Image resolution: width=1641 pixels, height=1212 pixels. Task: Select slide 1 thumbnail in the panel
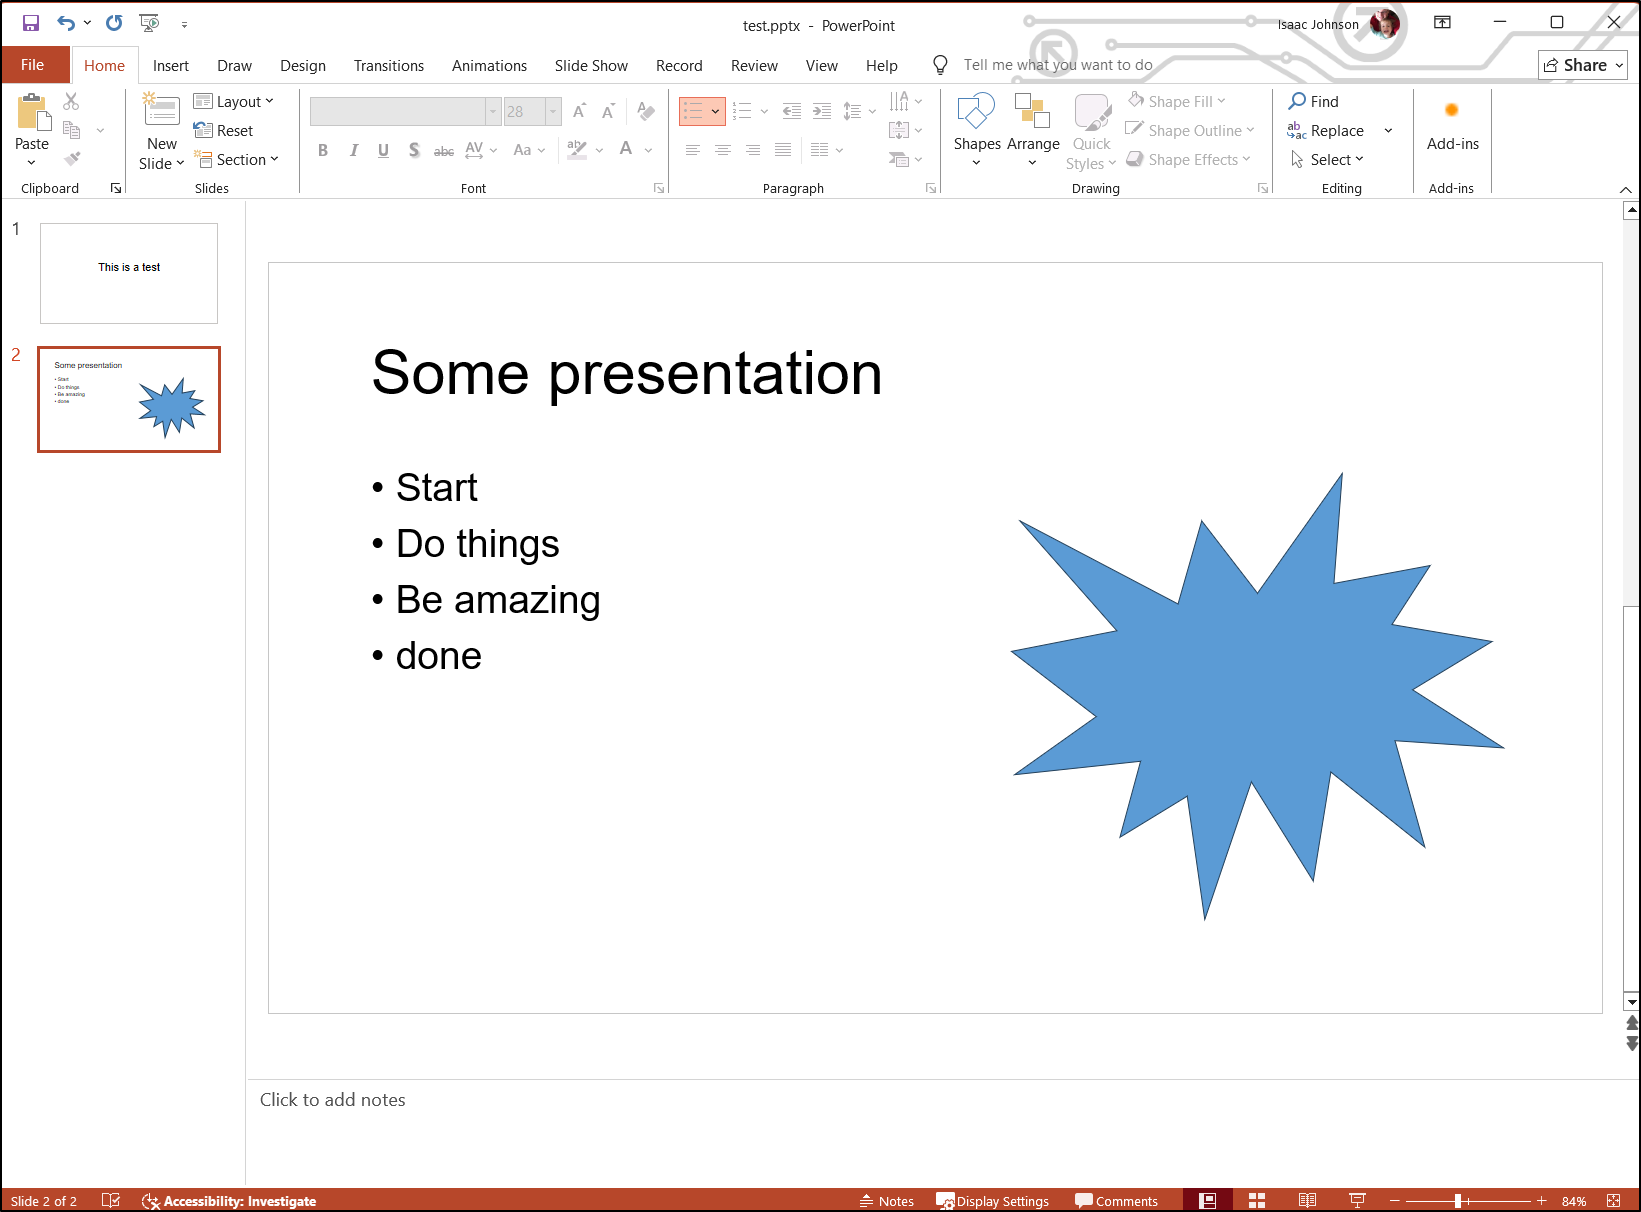pos(128,273)
